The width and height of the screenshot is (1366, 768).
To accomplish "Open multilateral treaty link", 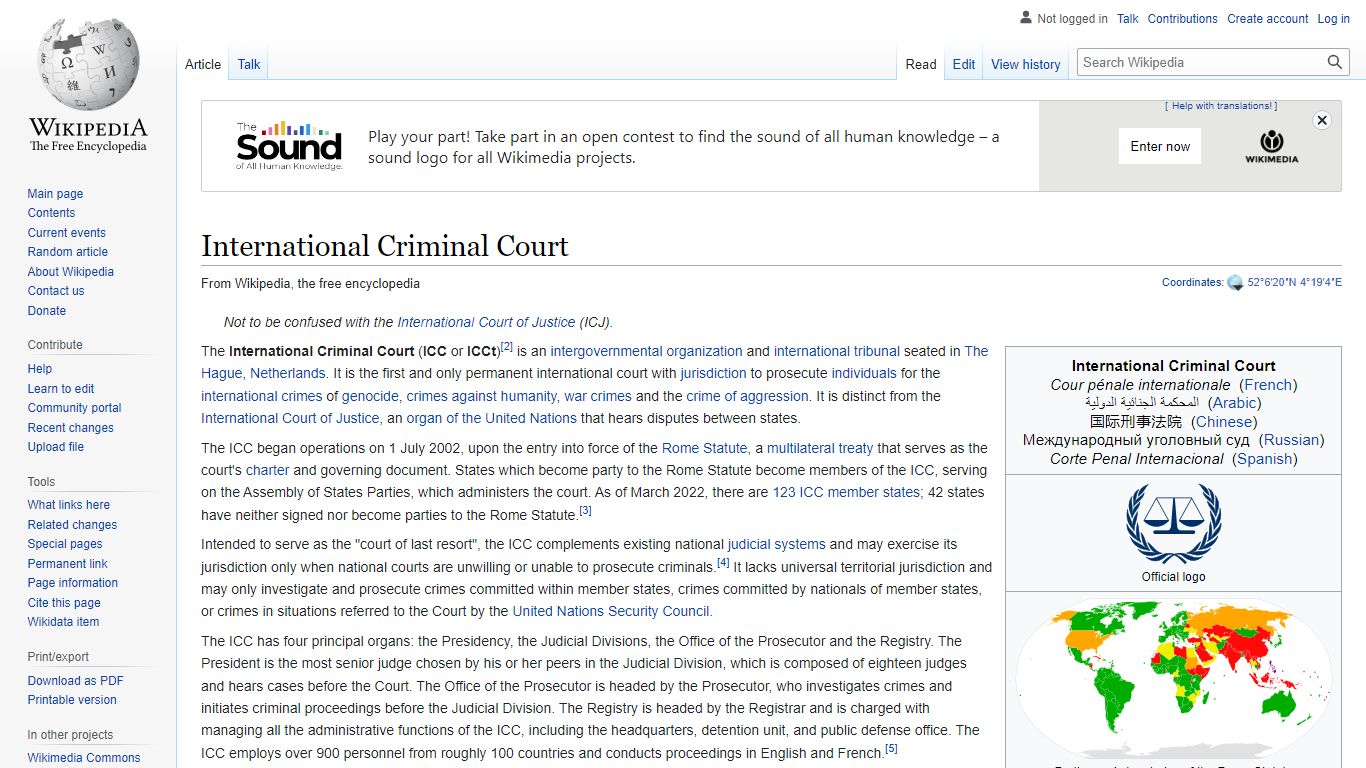I will tap(820, 448).
